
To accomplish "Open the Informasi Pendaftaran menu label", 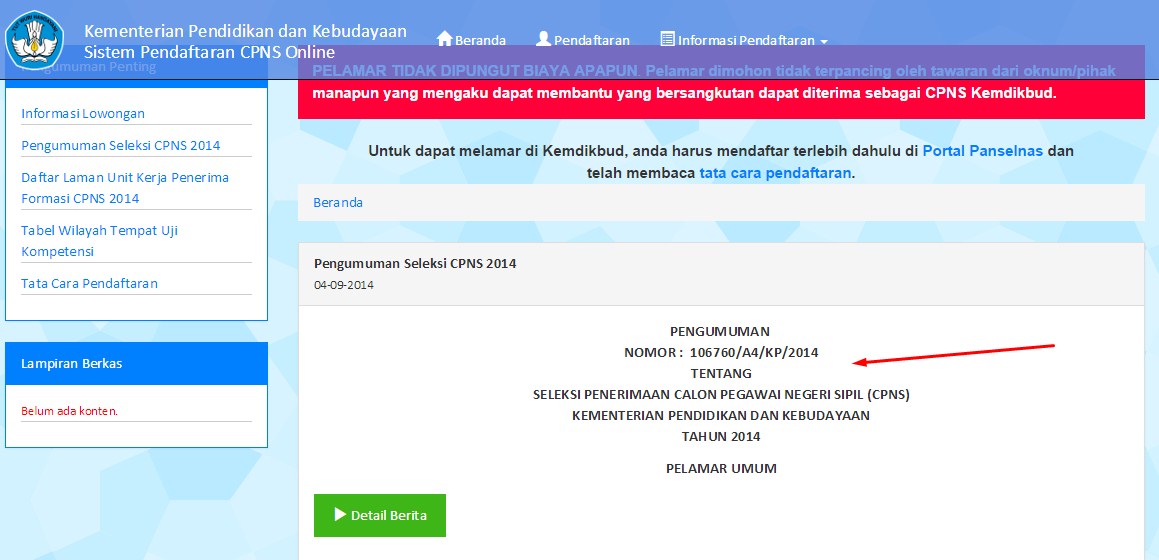I will pos(747,41).
